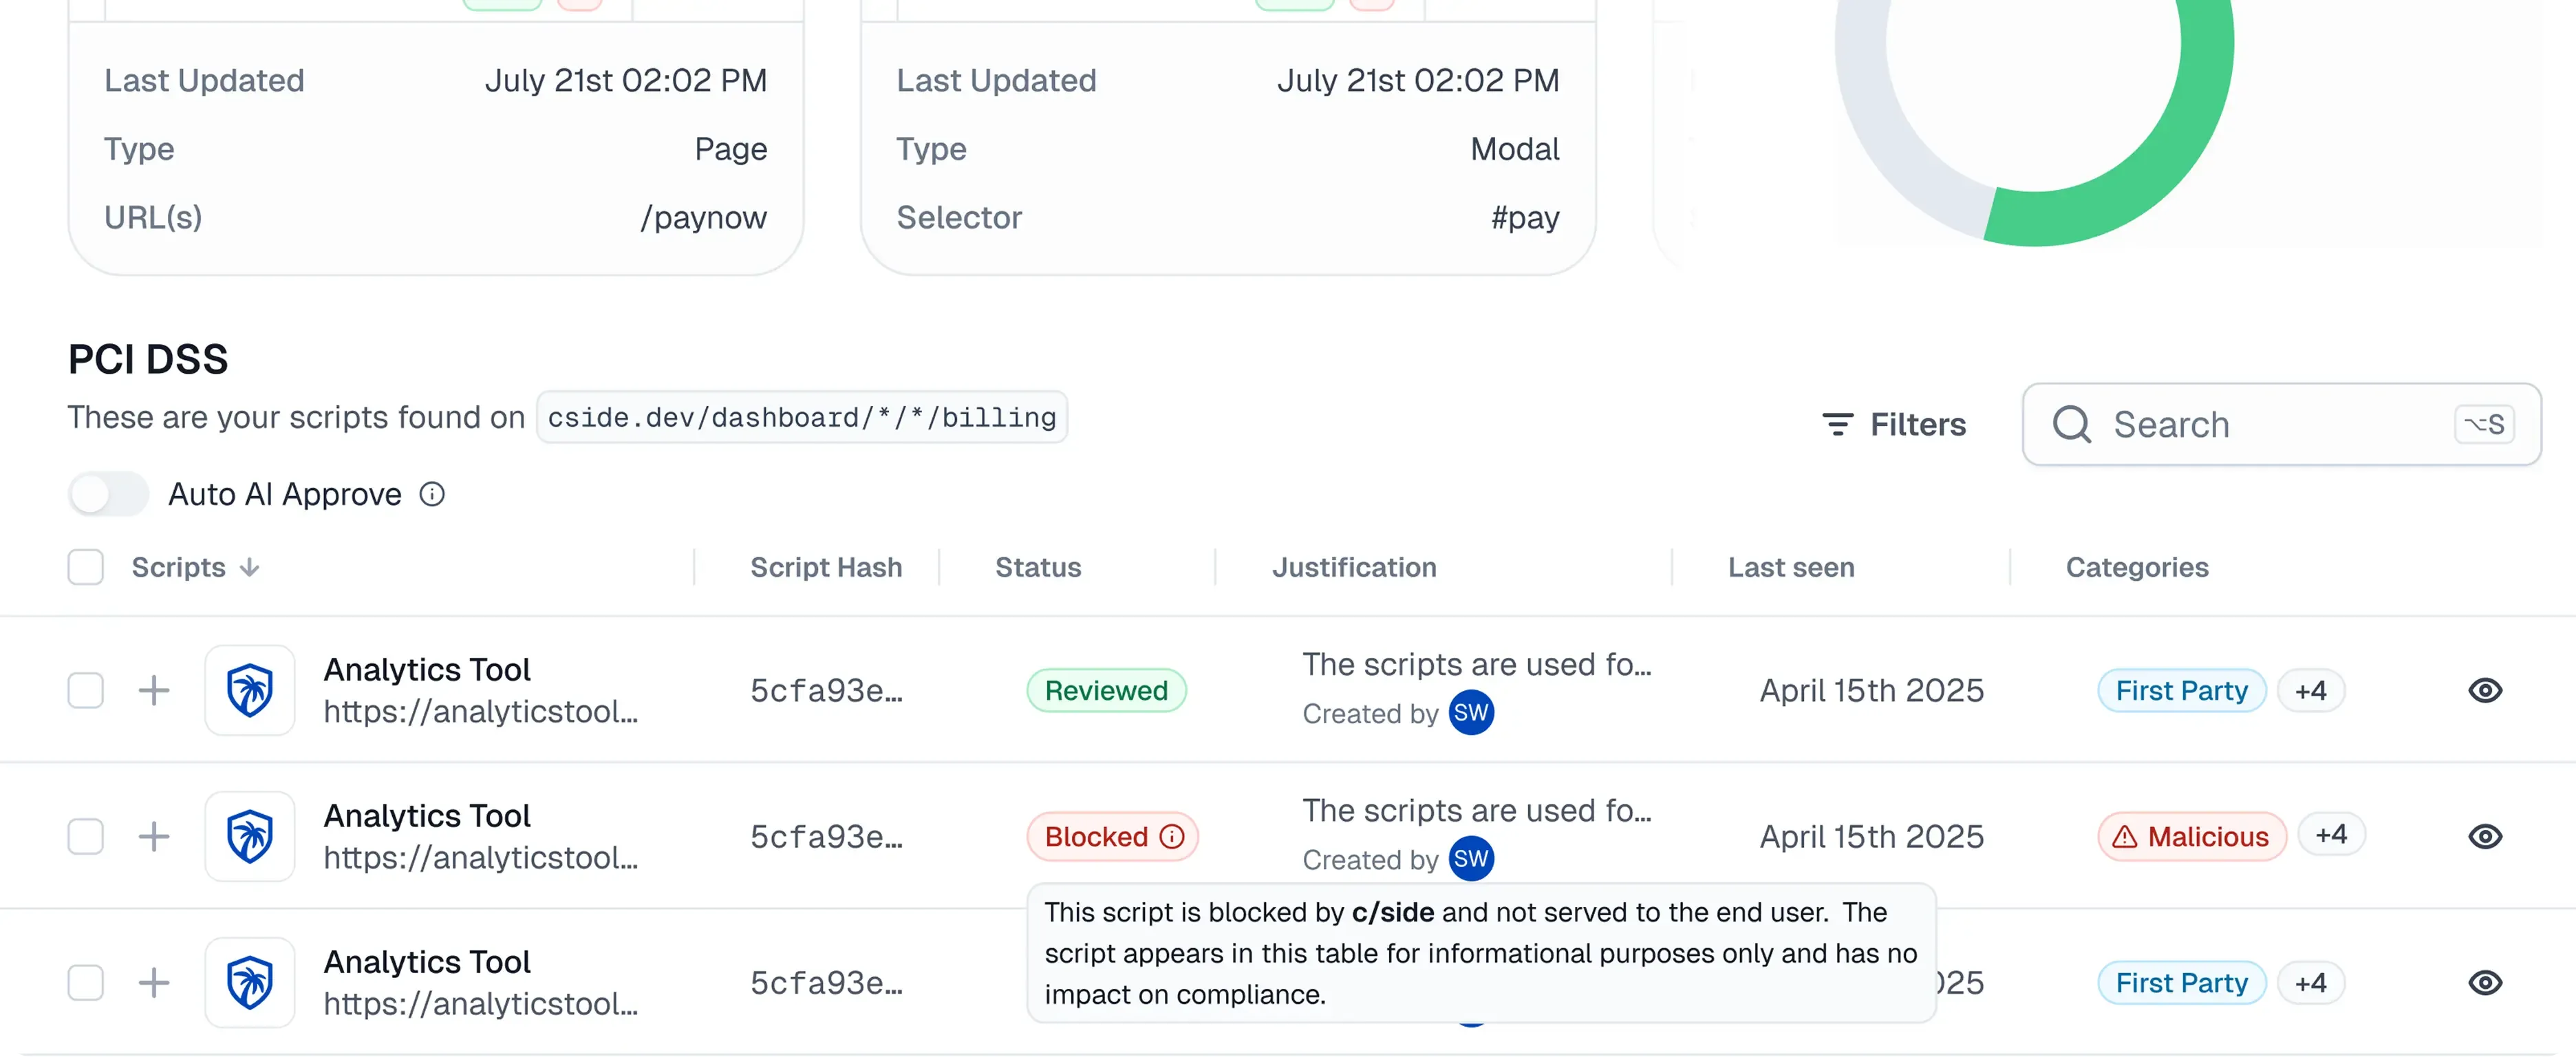Viewport: 2576px width, 1057px height.
Task: Tick the checkbox for the Blocked Analytics Tool row
Action: [x=86, y=836]
